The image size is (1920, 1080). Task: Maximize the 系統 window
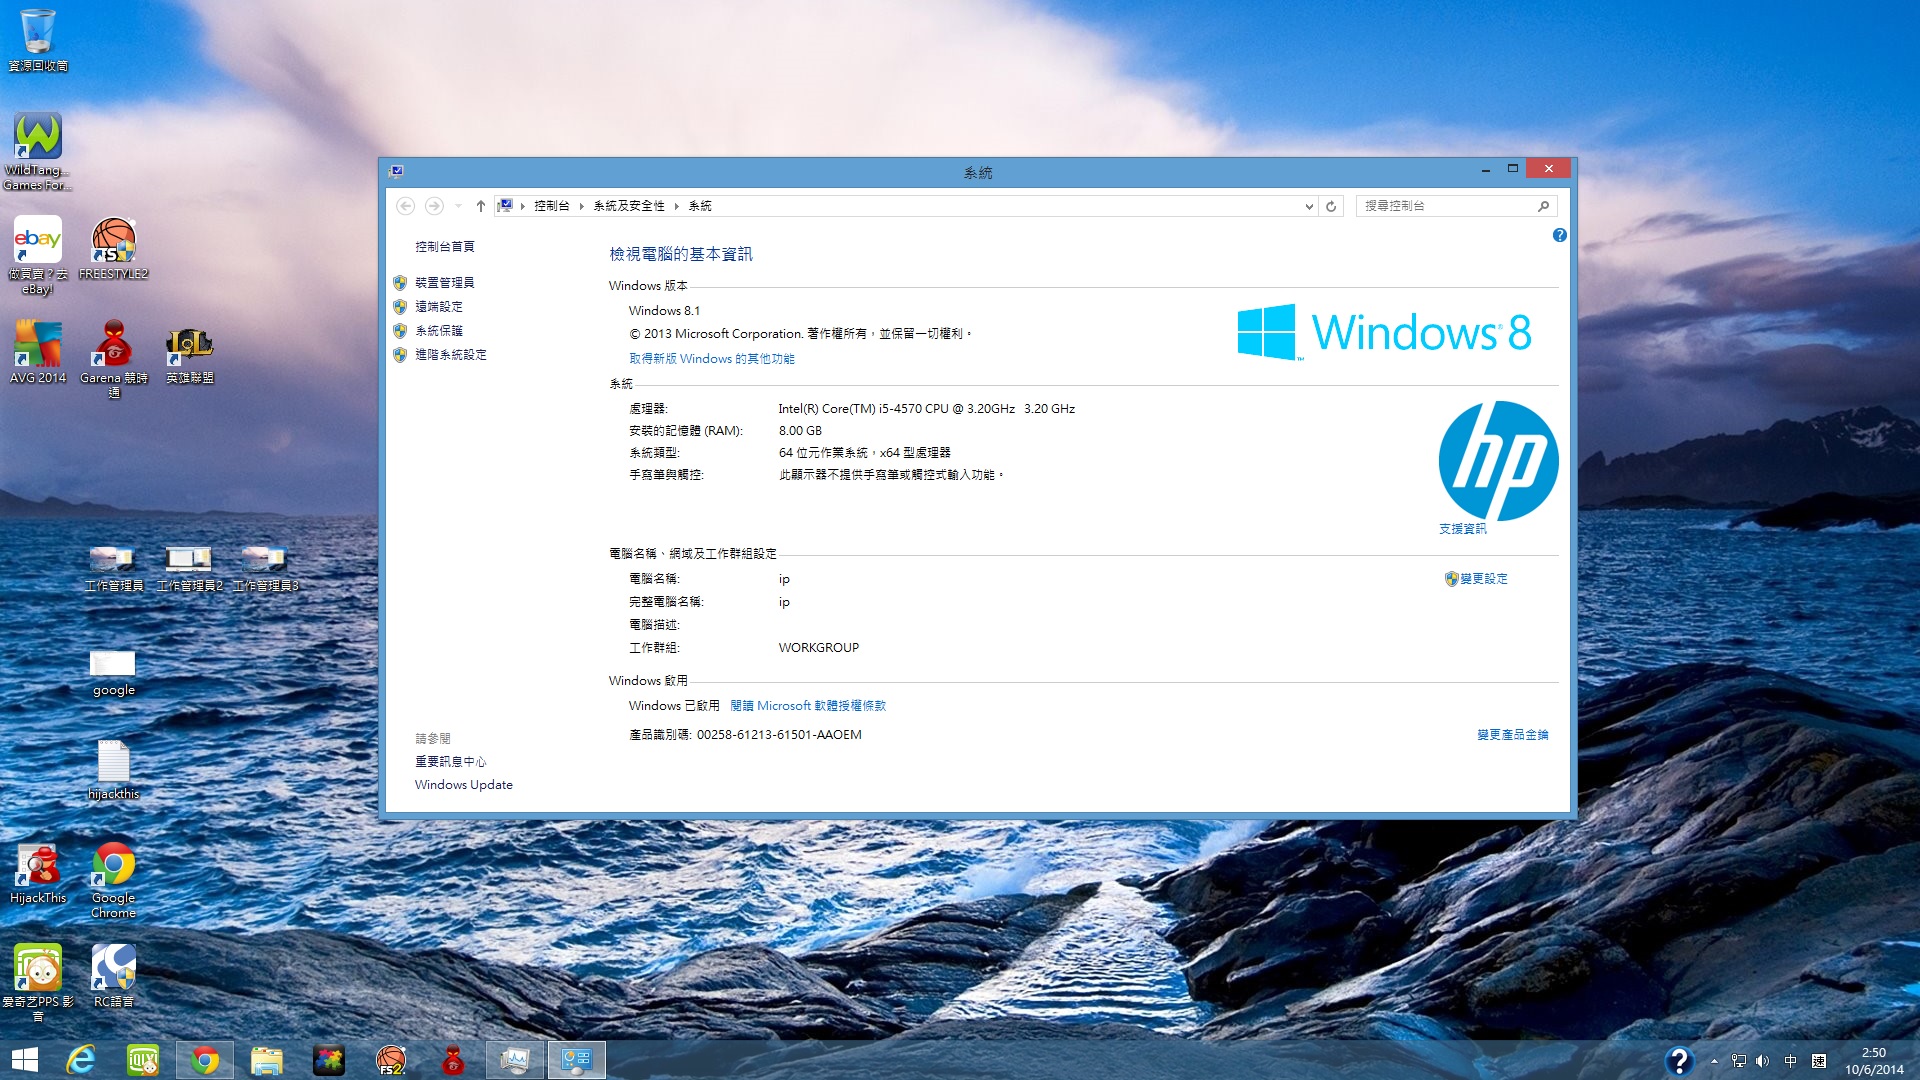(x=1513, y=169)
